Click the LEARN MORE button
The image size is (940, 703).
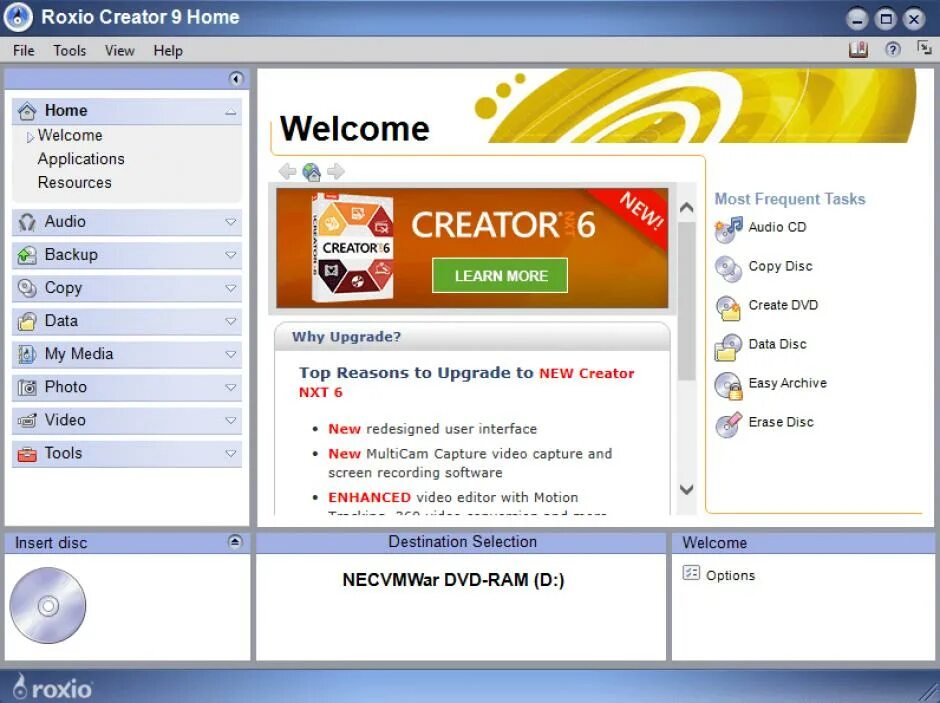[500, 276]
